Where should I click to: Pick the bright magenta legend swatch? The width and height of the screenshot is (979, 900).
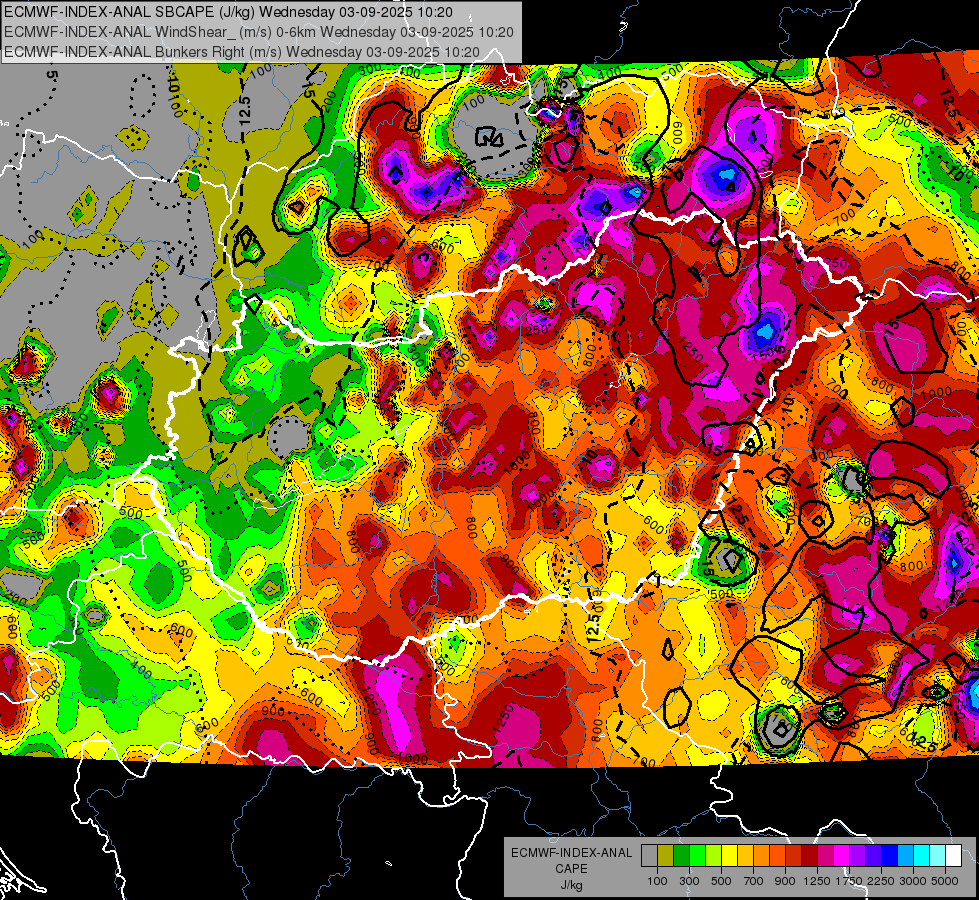pos(842,856)
